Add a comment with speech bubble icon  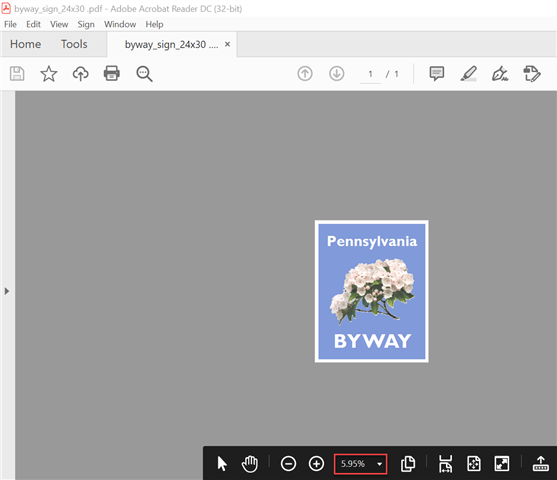coord(437,74)
